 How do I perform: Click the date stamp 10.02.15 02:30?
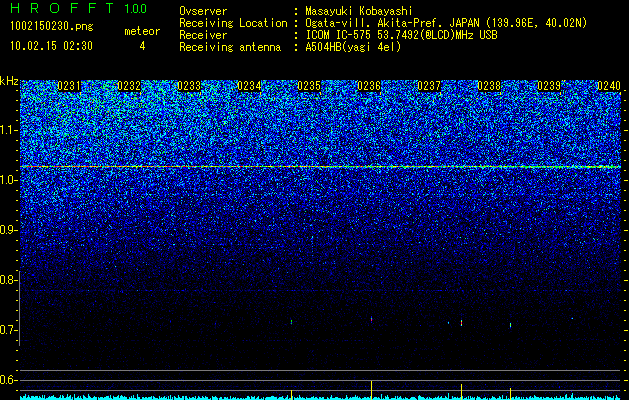(51, 46)
